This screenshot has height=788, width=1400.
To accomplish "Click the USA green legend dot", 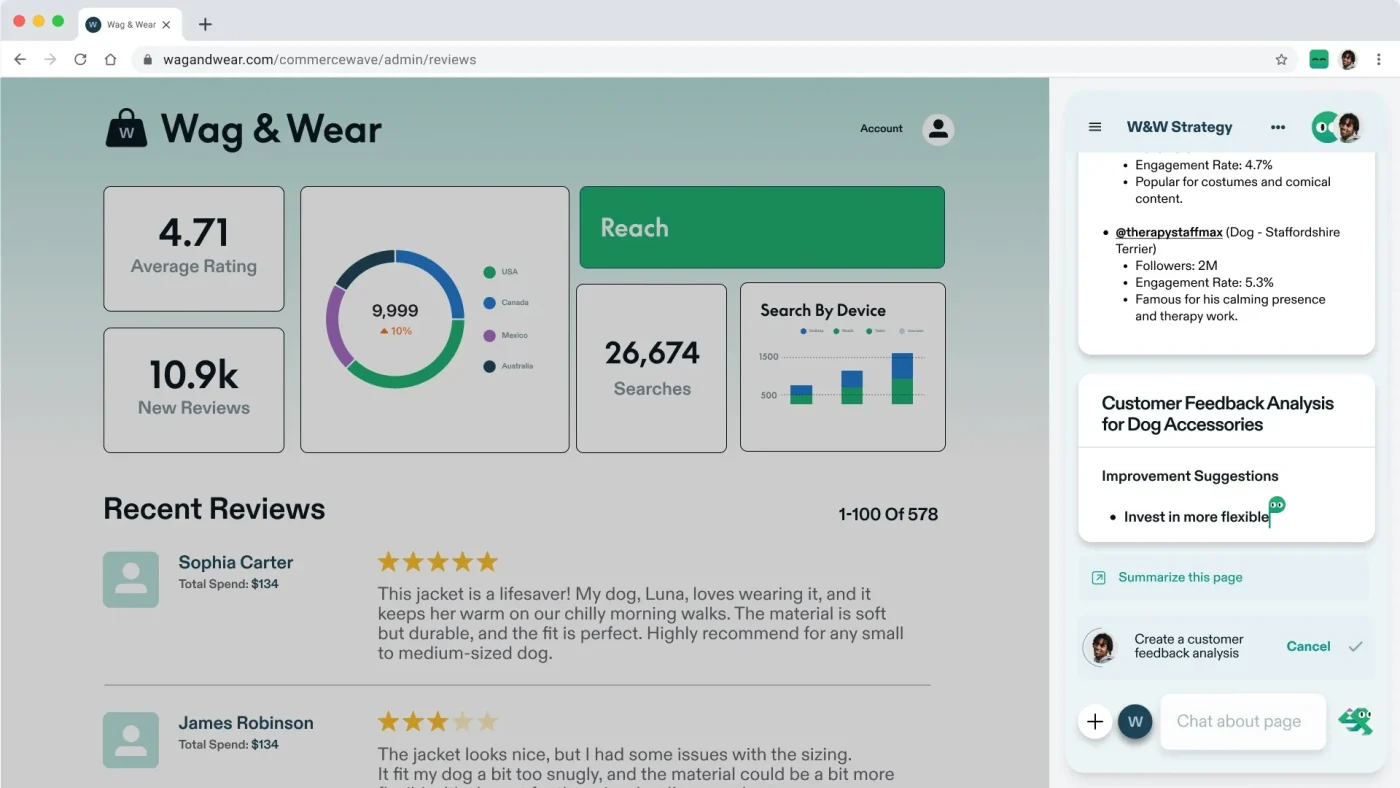I will coord(489,272).
